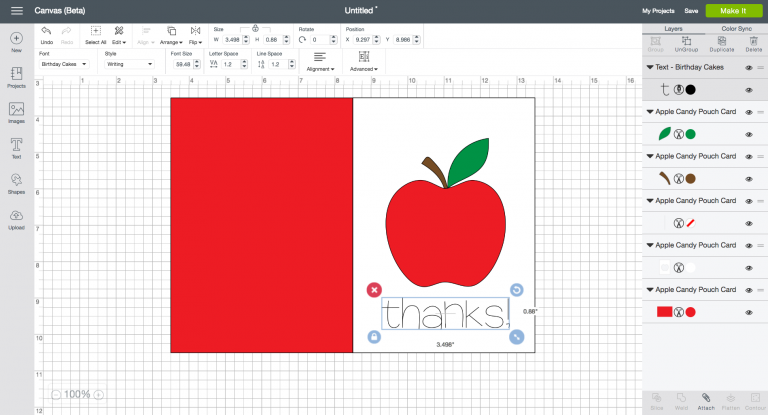Open the Alignment dropdown
Image resolution: width=768 pixels, height=415 pixels.
click(320, 61)
